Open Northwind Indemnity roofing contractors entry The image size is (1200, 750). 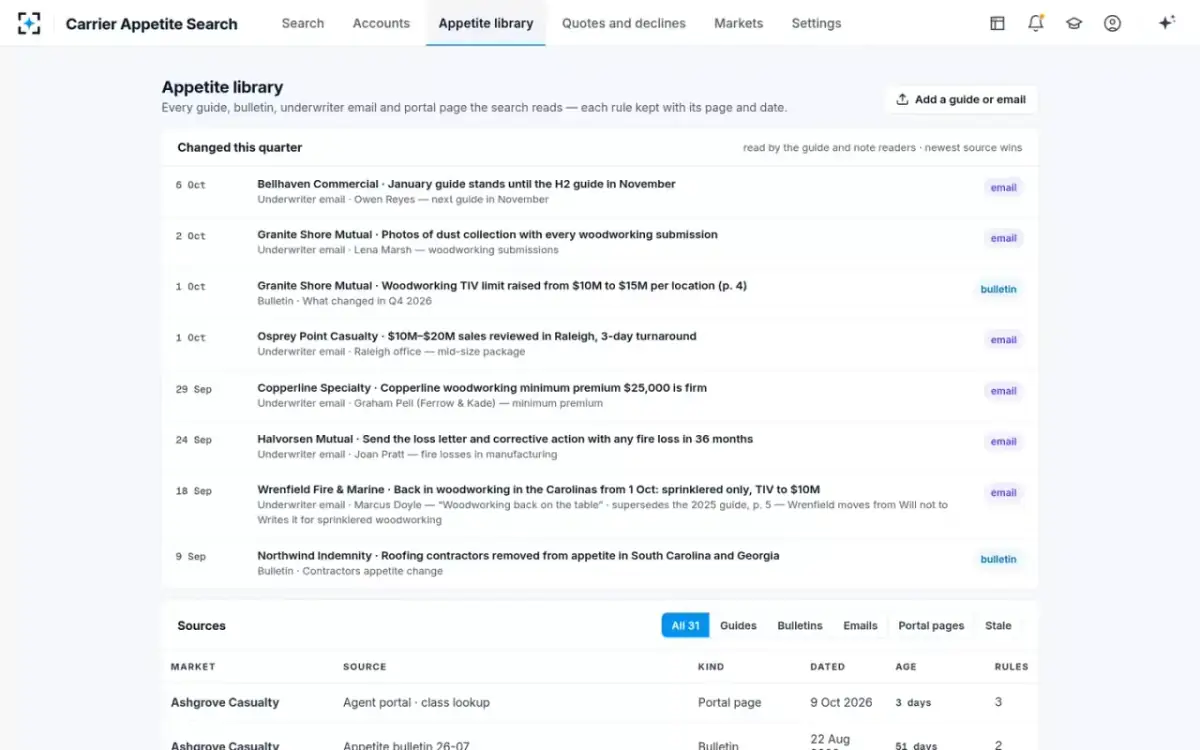(600, 563)
